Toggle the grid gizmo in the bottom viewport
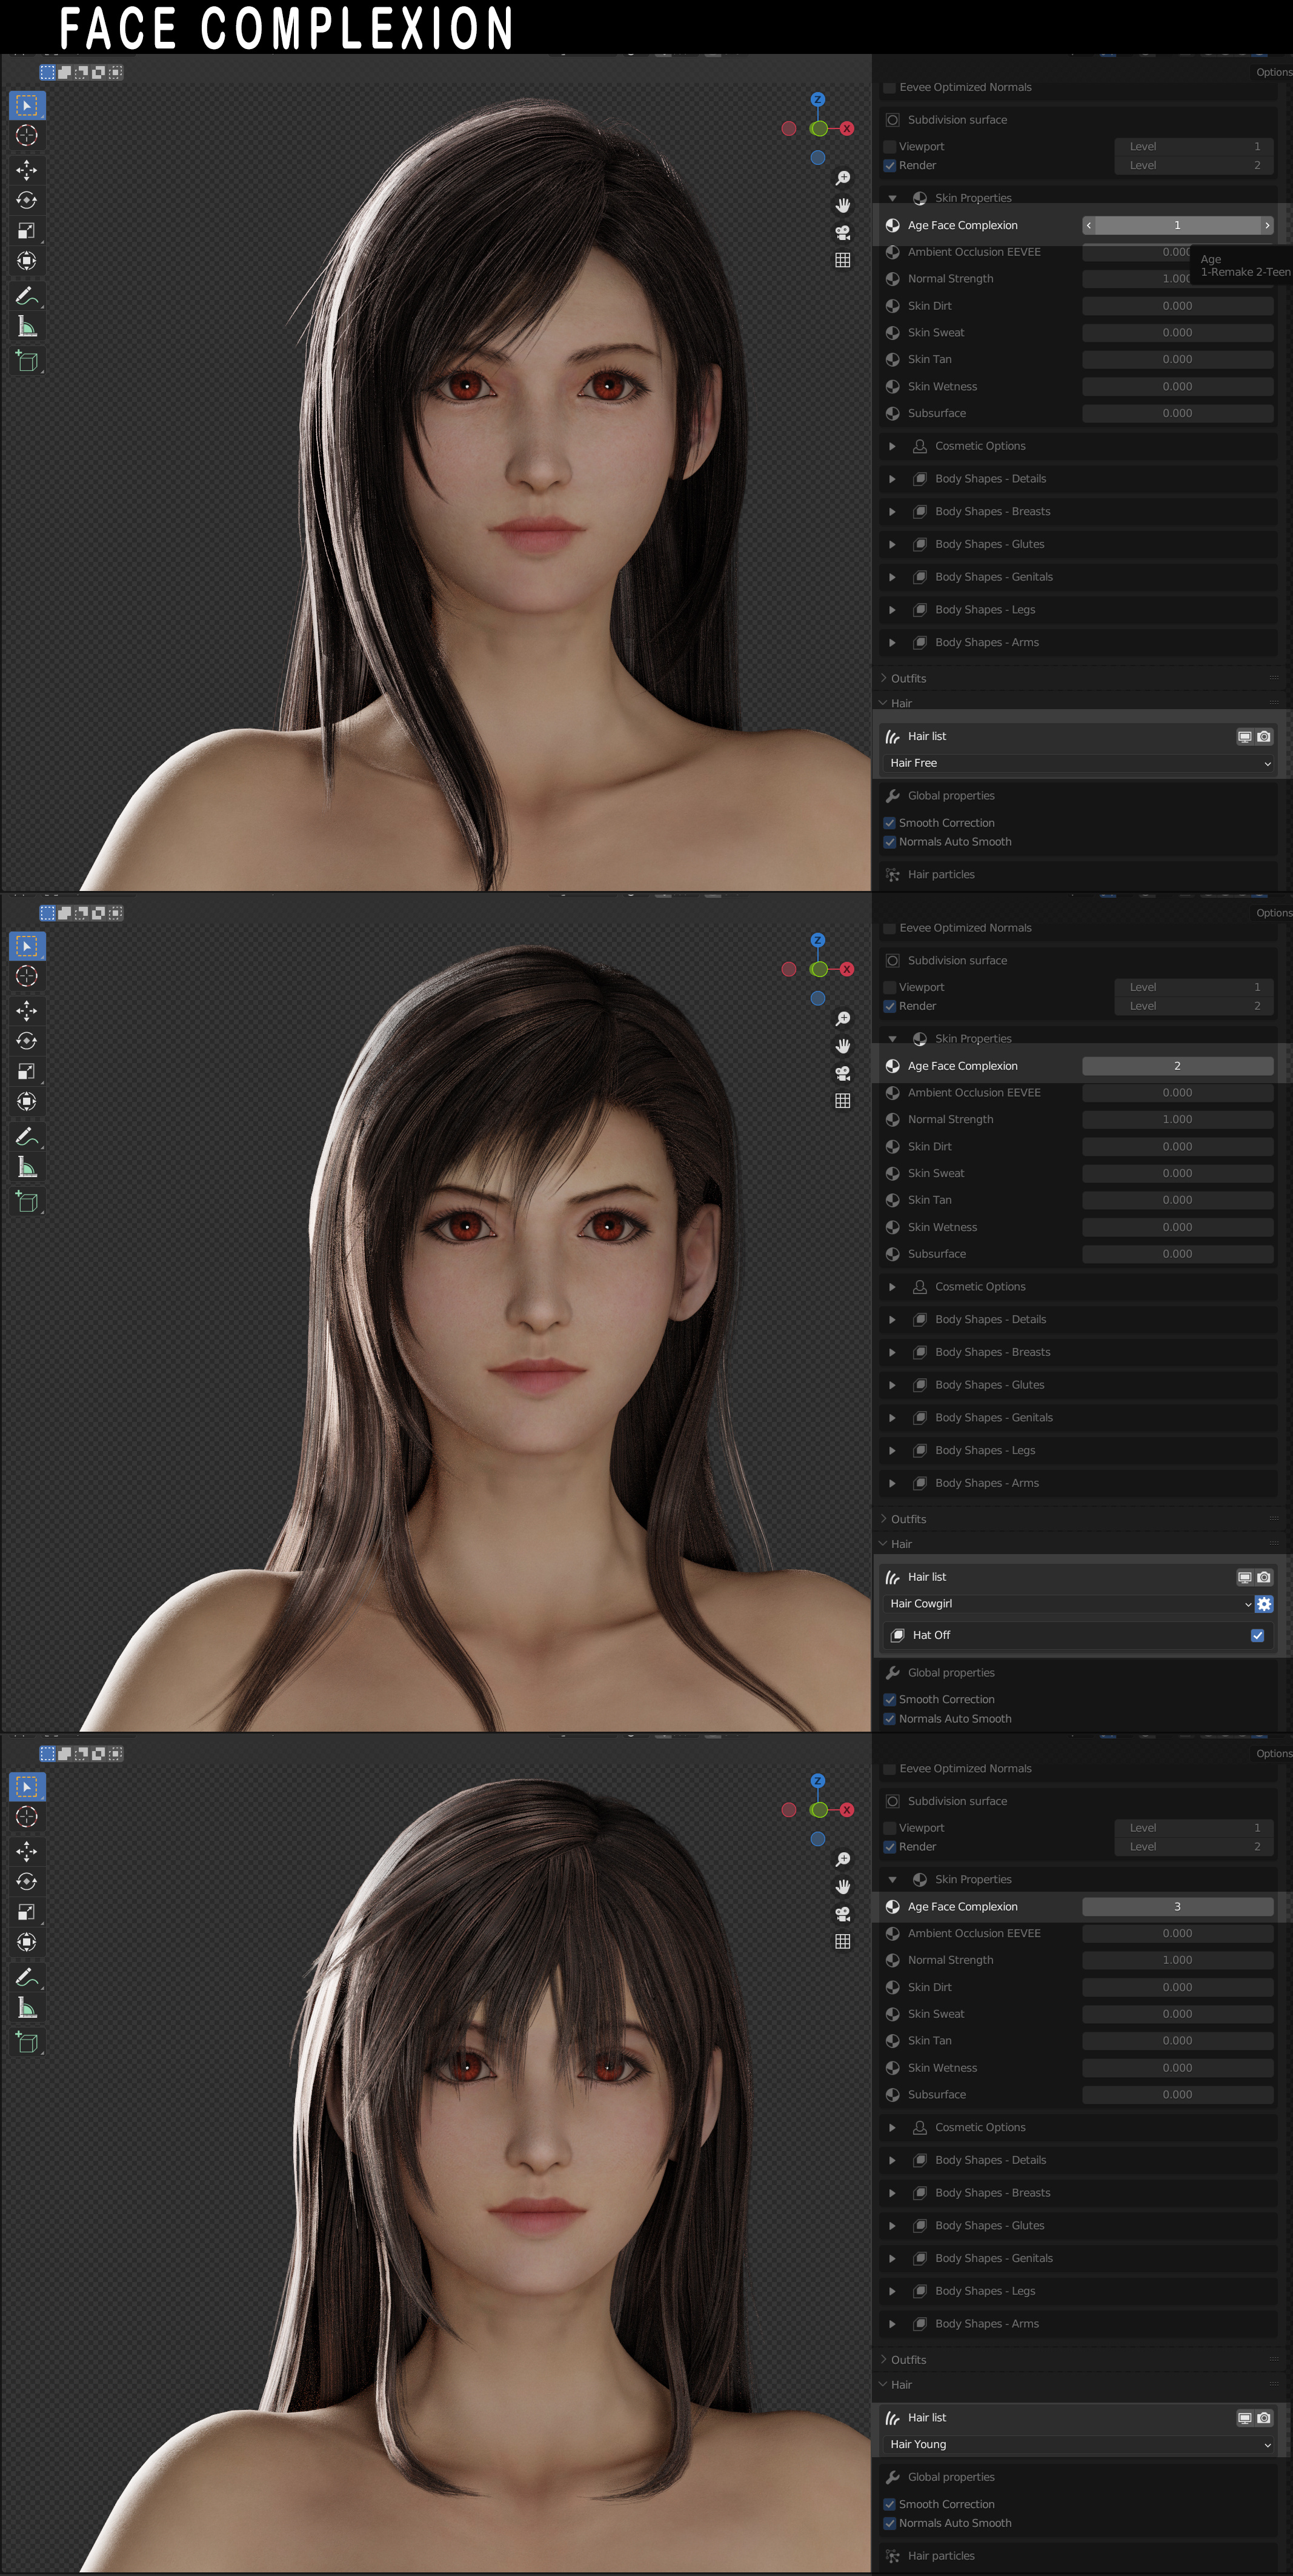This screenshot has width=1293, height=2576. (x=843, y=1942)
